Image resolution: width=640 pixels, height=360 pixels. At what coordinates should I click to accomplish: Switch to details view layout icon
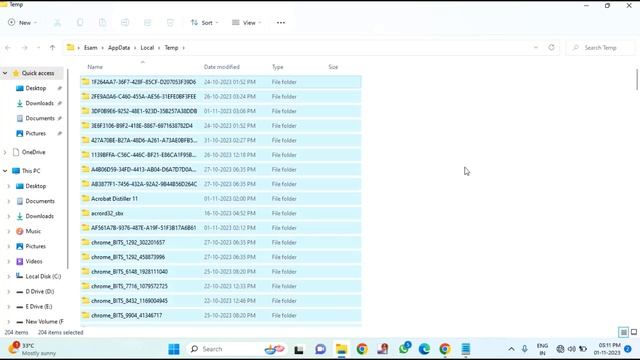click(623, 333)
